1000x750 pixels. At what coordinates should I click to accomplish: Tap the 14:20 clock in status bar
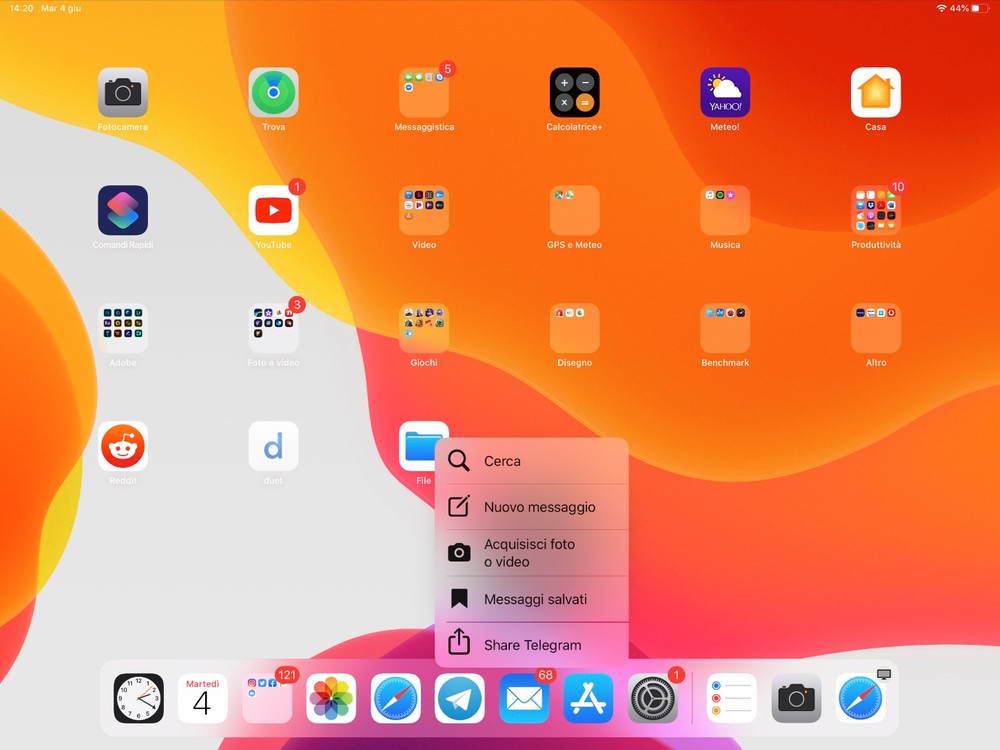21,8
